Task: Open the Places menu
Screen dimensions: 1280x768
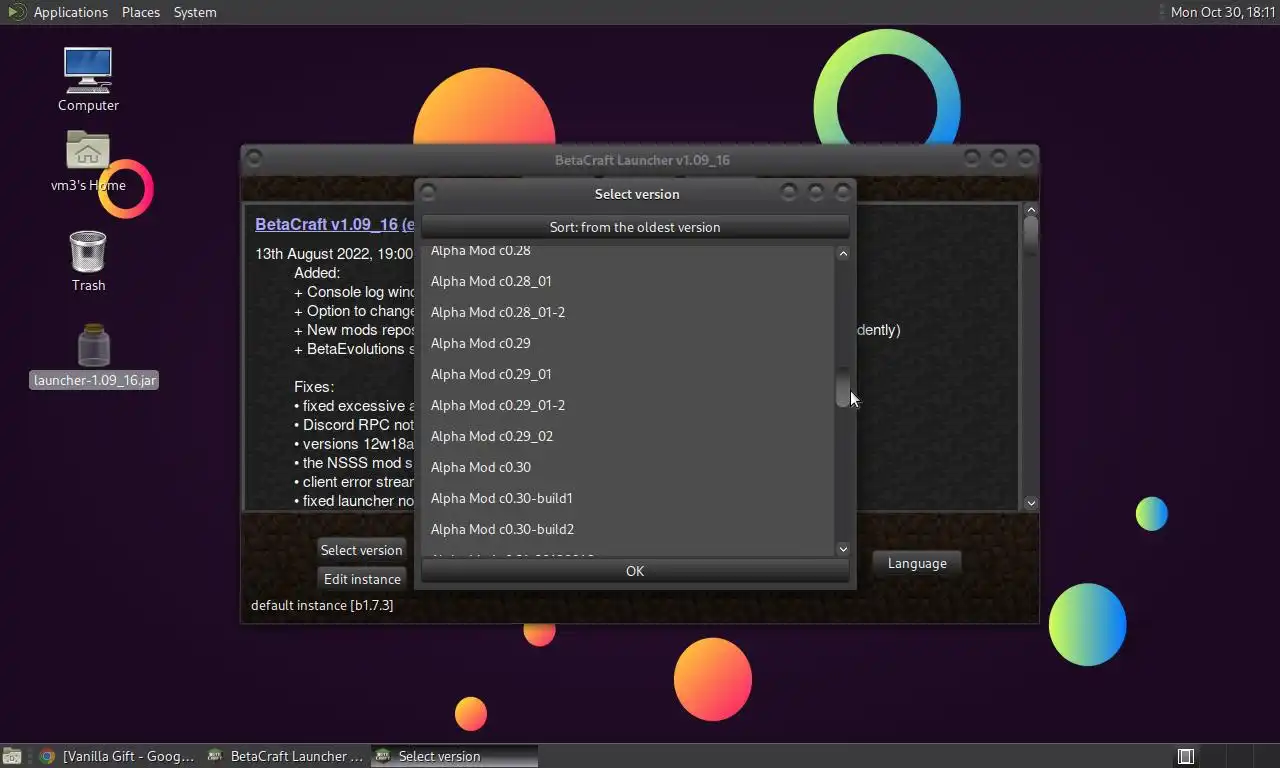Action: coord(141,12)
